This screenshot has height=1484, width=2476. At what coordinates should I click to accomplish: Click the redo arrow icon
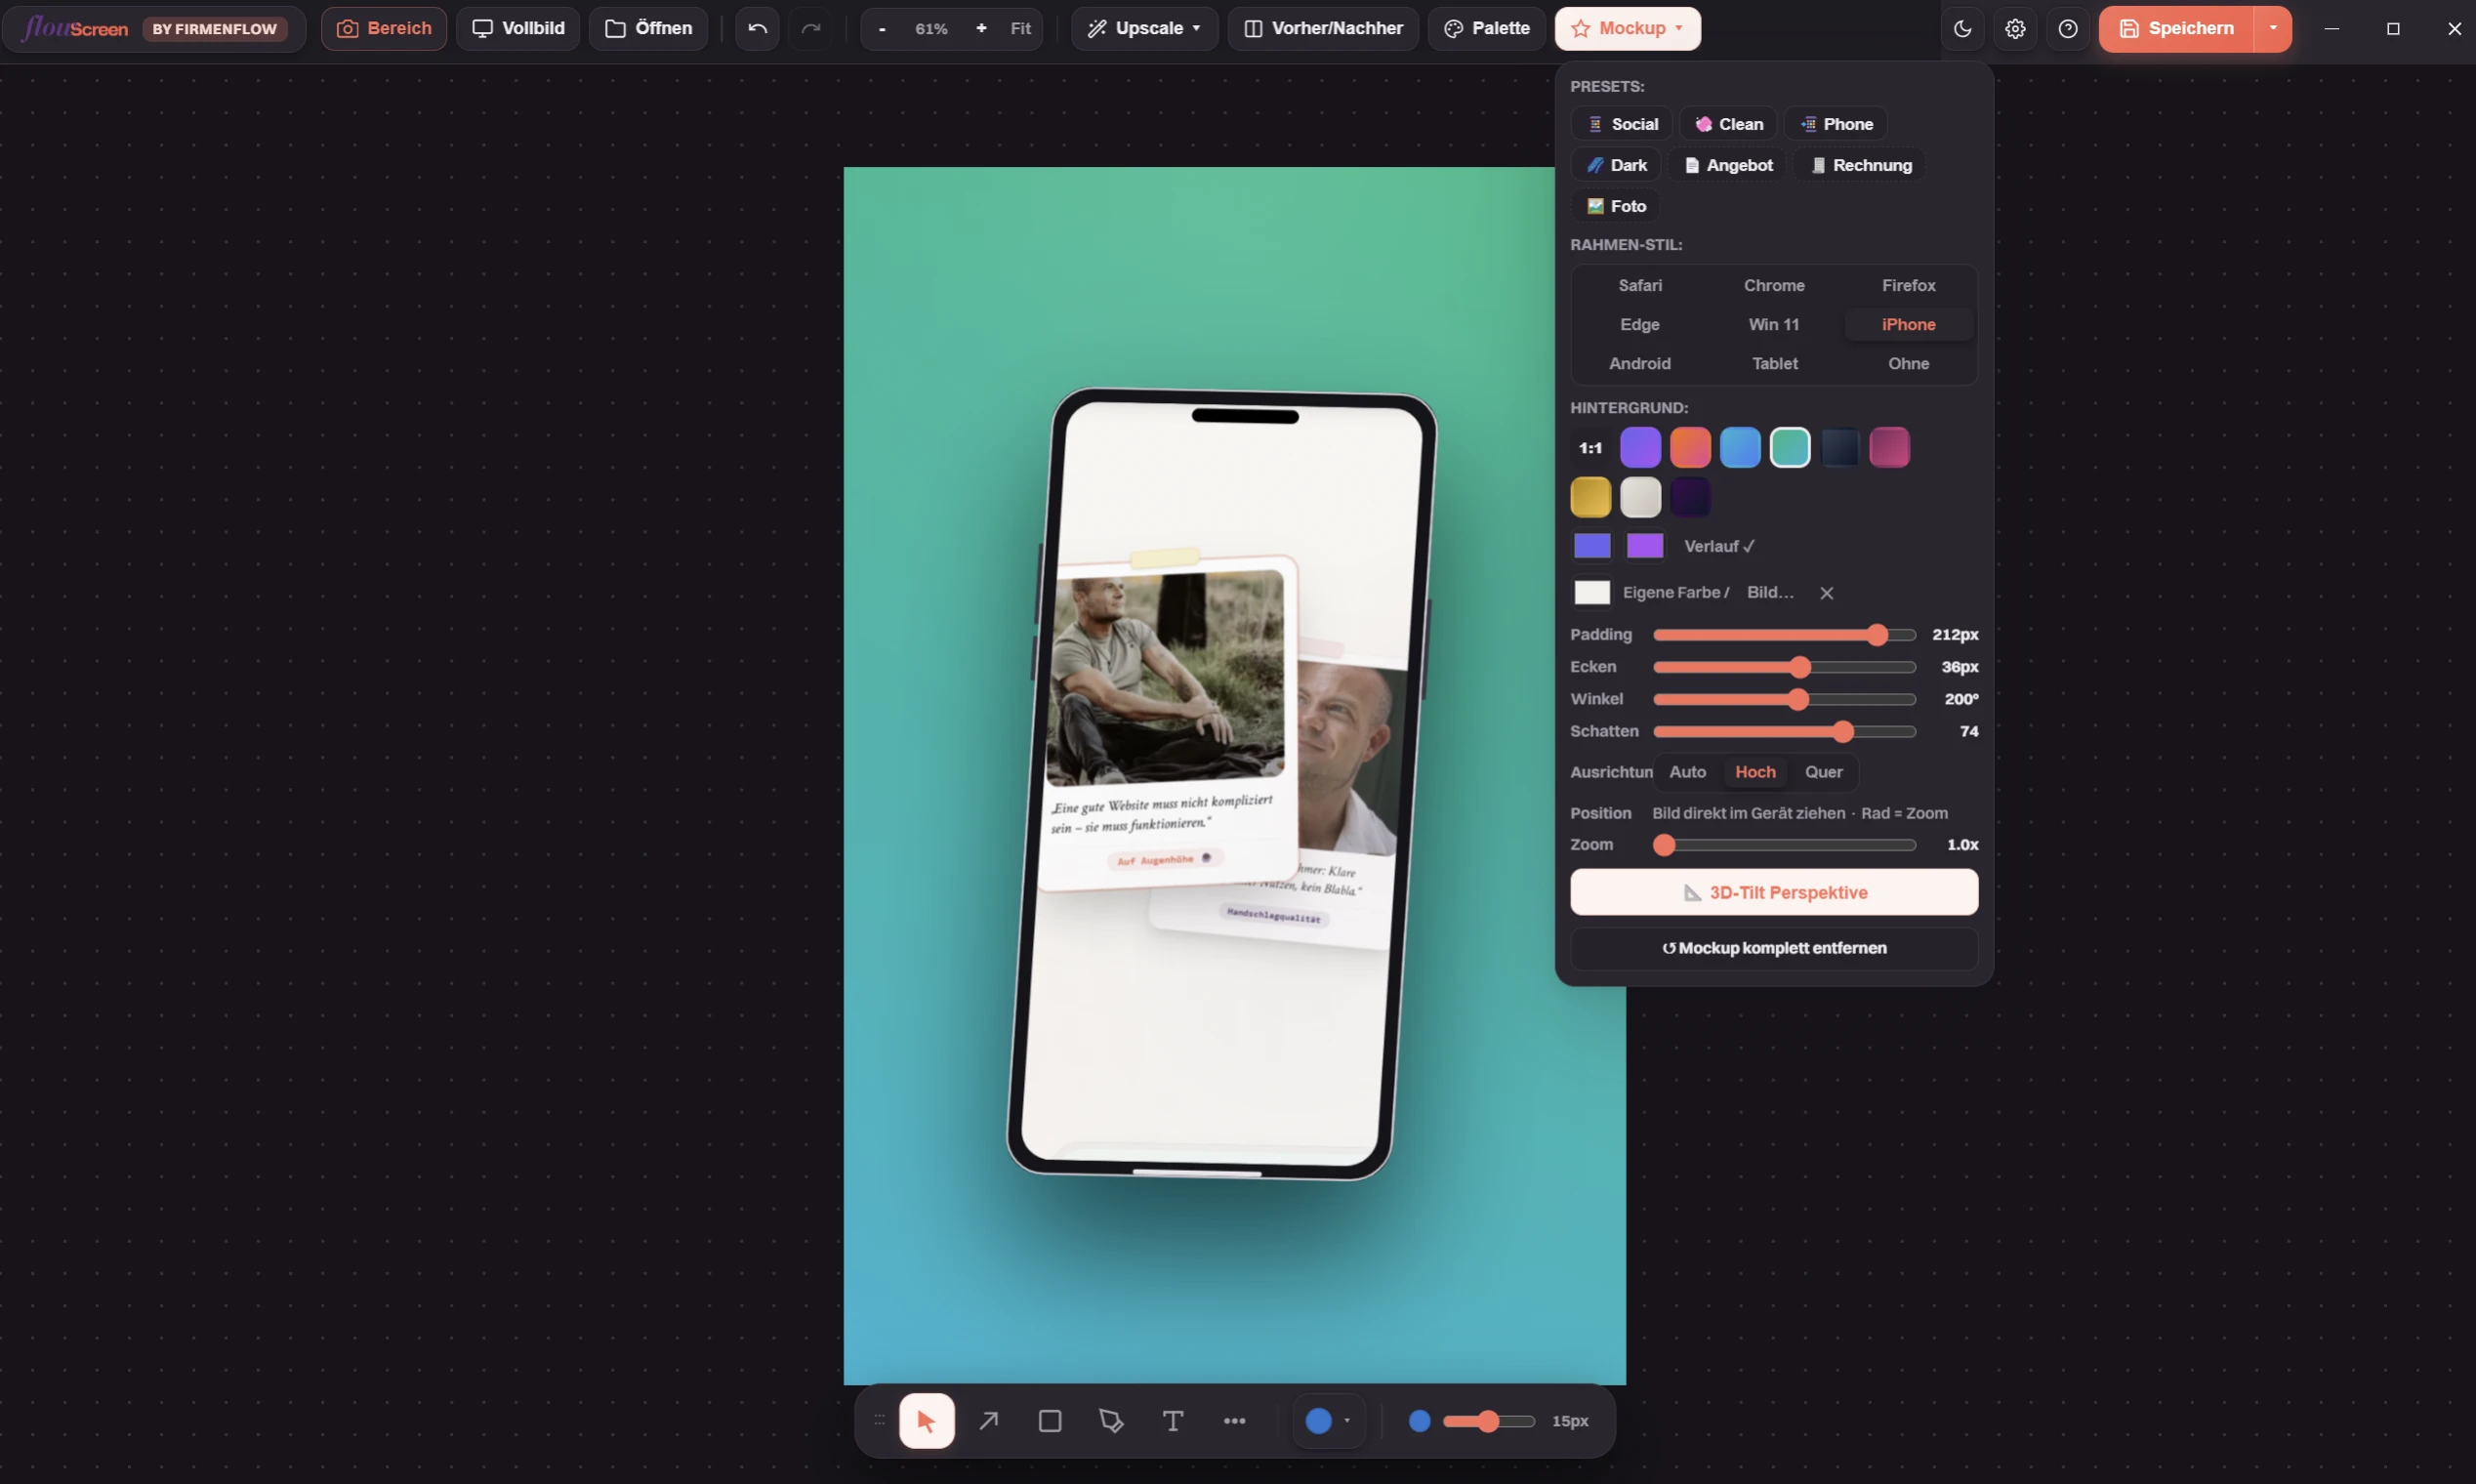[811, 28]
